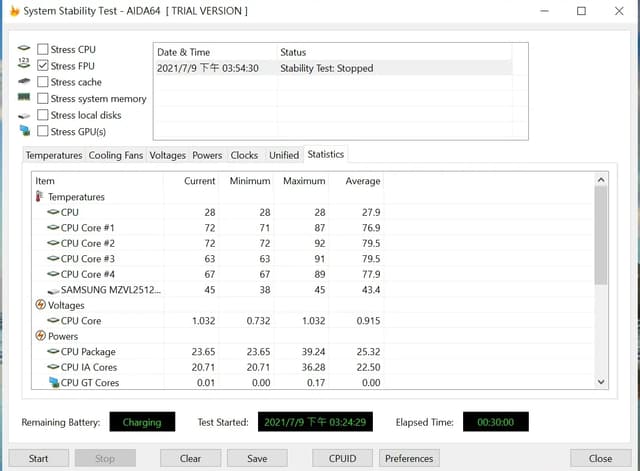
Task: Switch to the Powers tab
Action: (207, 155)
